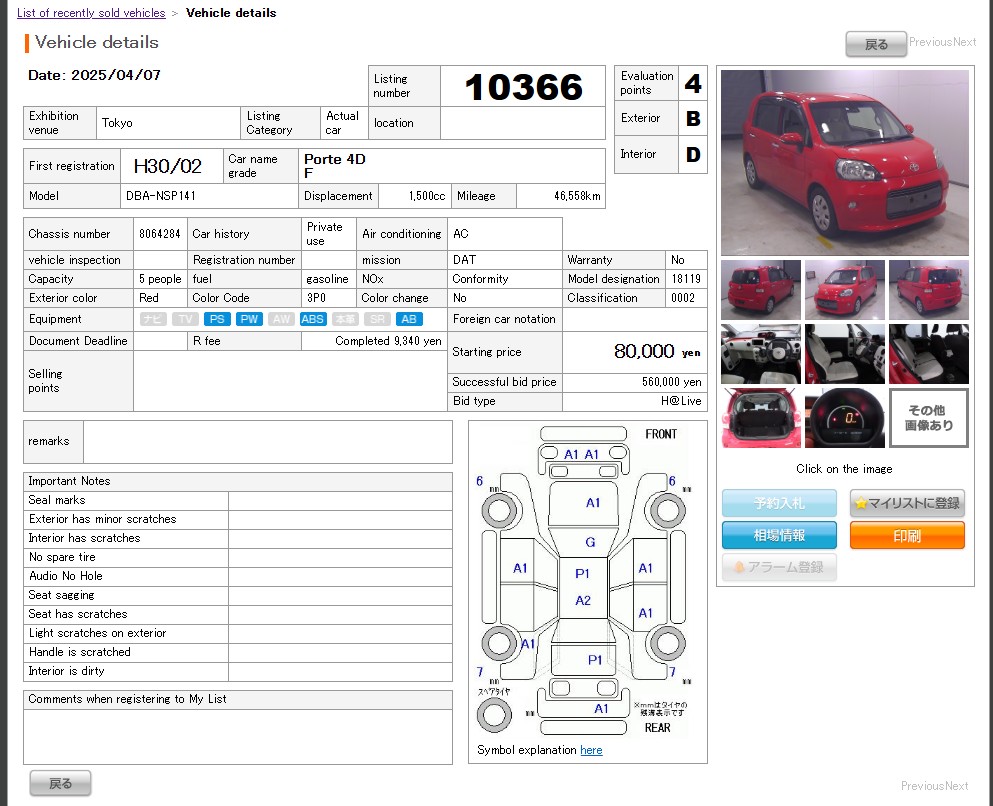This screenshot has height=806, width=993.
Task: Click the アラーム登録 alarm register button
Action: (x=779, y=567)
